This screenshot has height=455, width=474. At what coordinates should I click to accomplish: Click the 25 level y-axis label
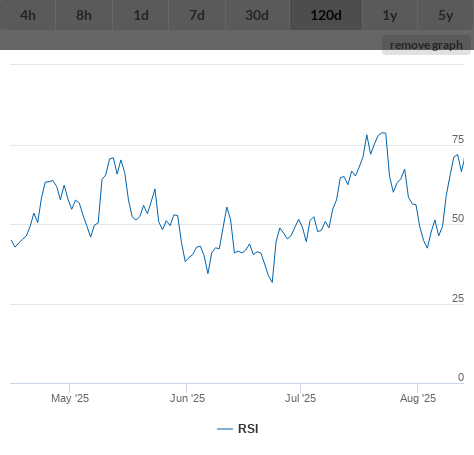tap(458, 298)
